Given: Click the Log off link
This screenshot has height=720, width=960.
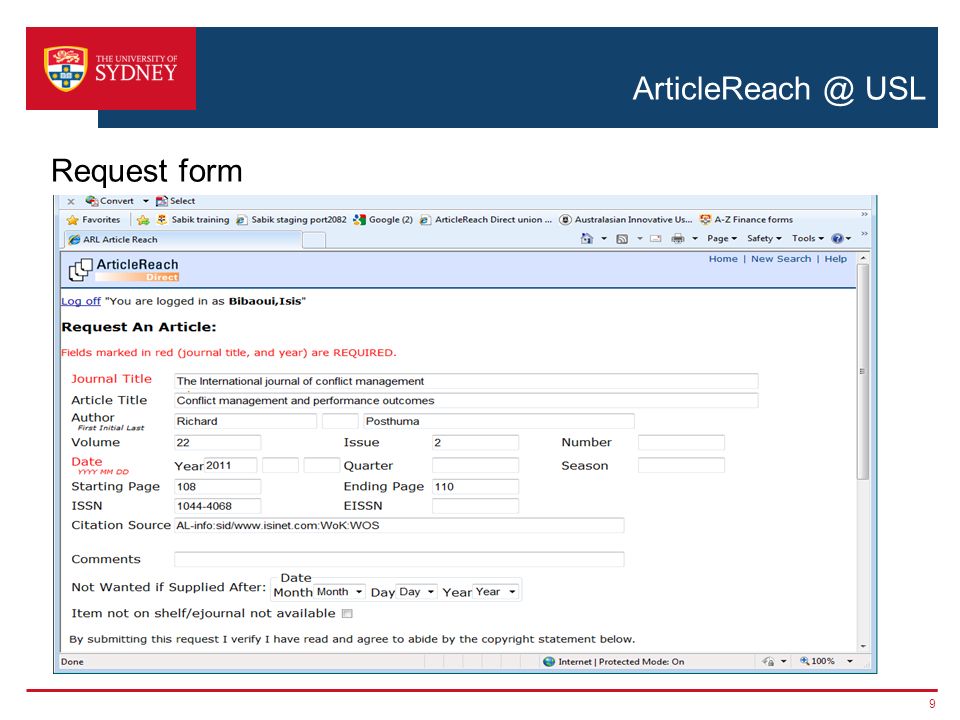Looking at the screenshot, I should click(81, 301).
